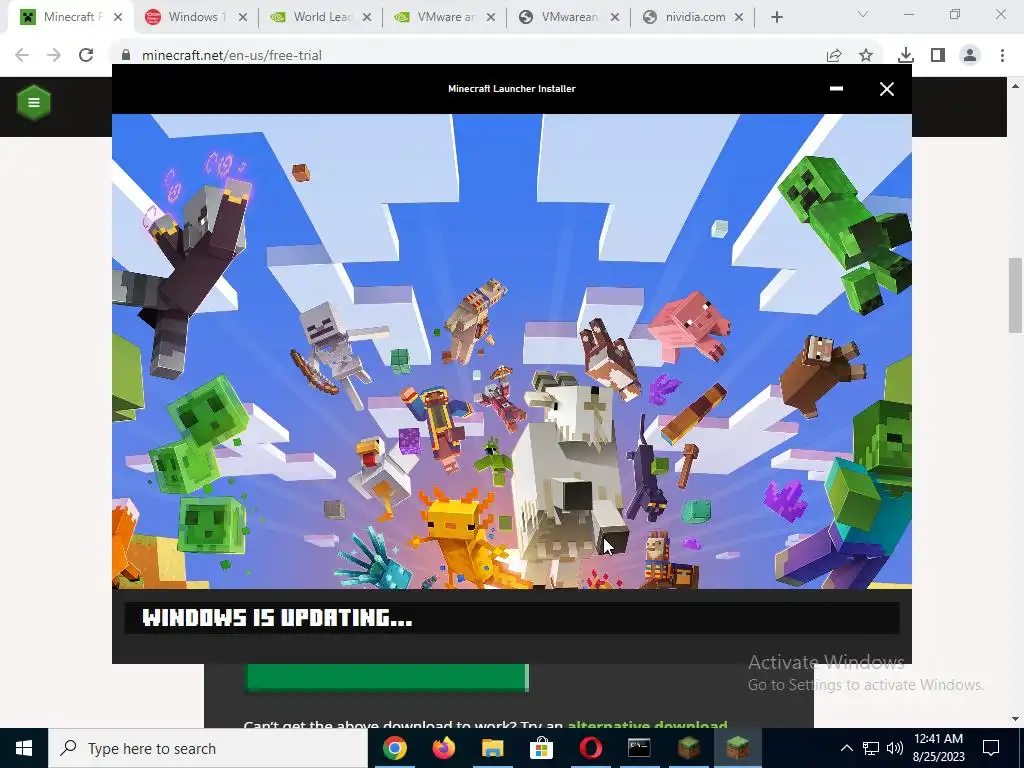View site security lock info

tap(127, 55)
